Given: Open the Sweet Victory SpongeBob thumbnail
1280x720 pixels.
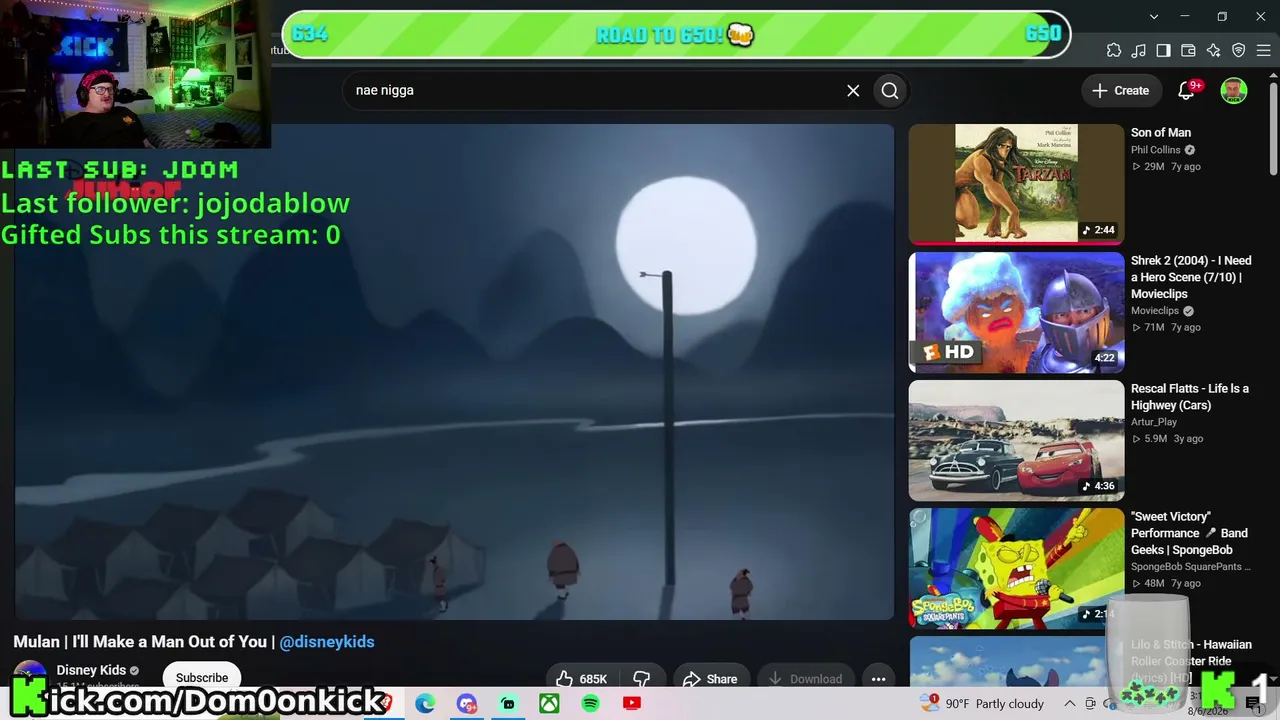Looking at the screenshot, I should pyautogui.click(x=1016, y=568).
